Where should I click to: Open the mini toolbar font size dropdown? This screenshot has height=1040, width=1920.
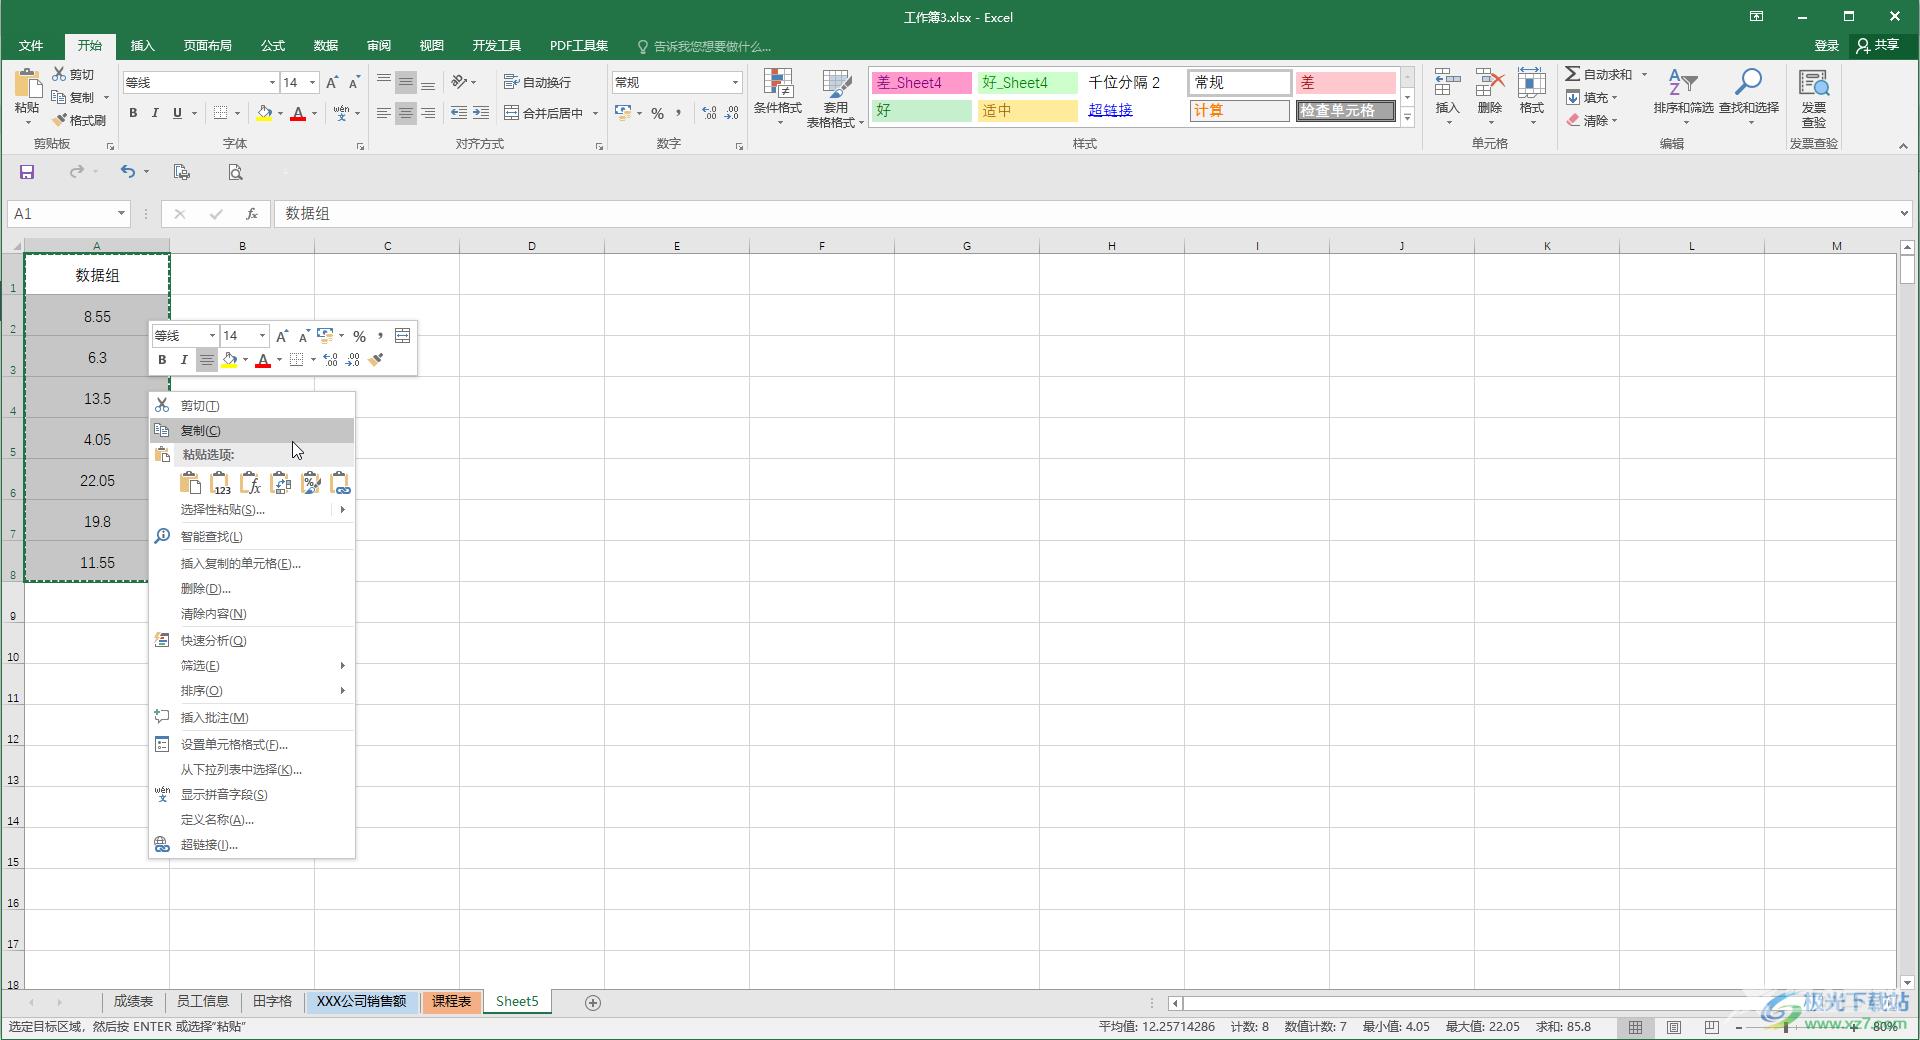point(262,336)
